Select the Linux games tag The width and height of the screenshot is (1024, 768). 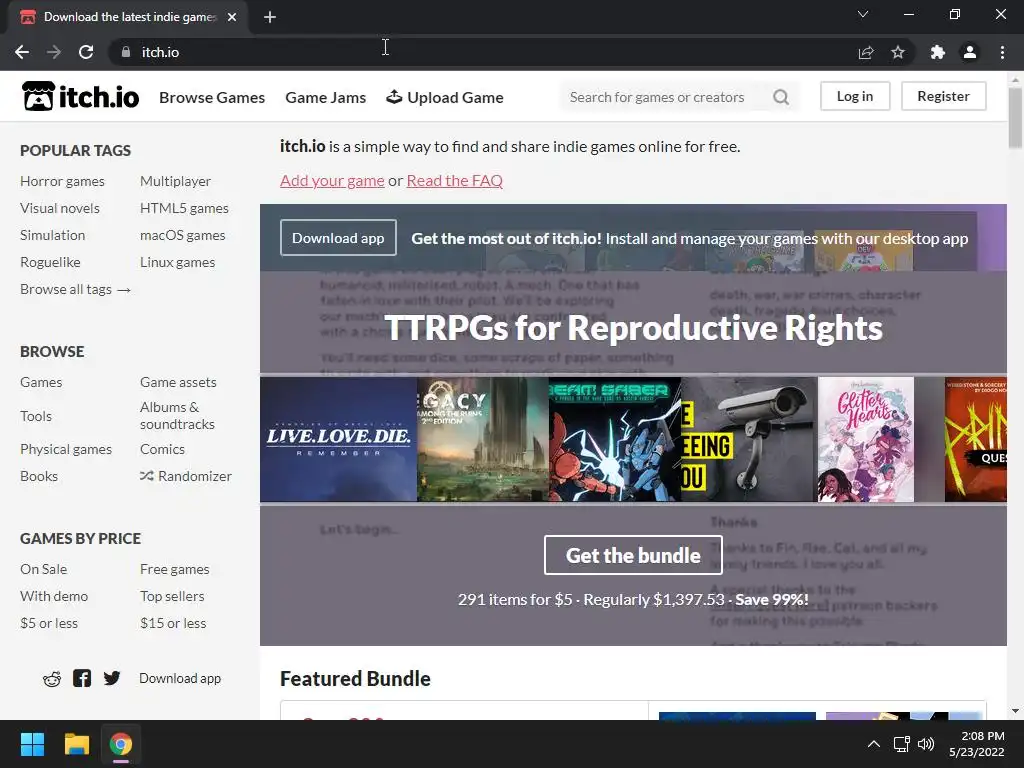[178, 262]
